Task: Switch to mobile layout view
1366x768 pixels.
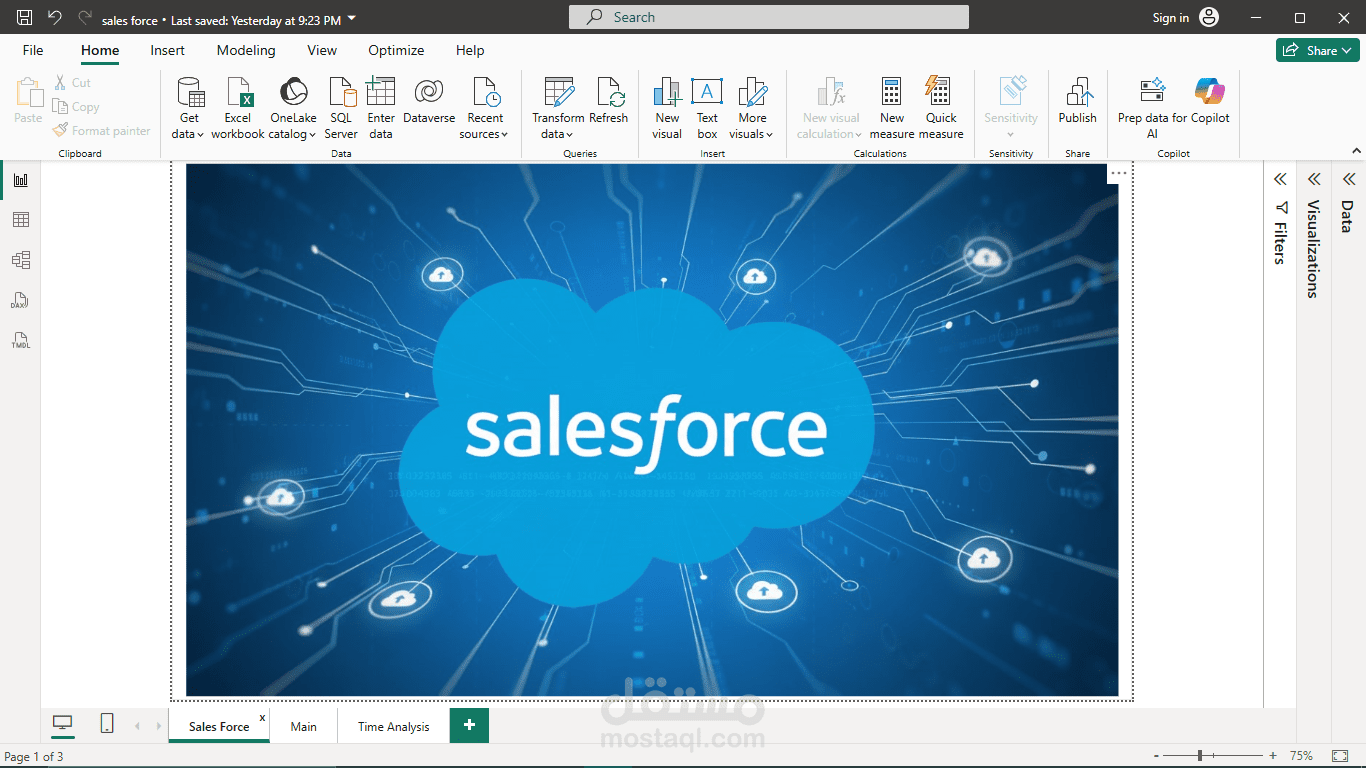Action: coord(107,724)
